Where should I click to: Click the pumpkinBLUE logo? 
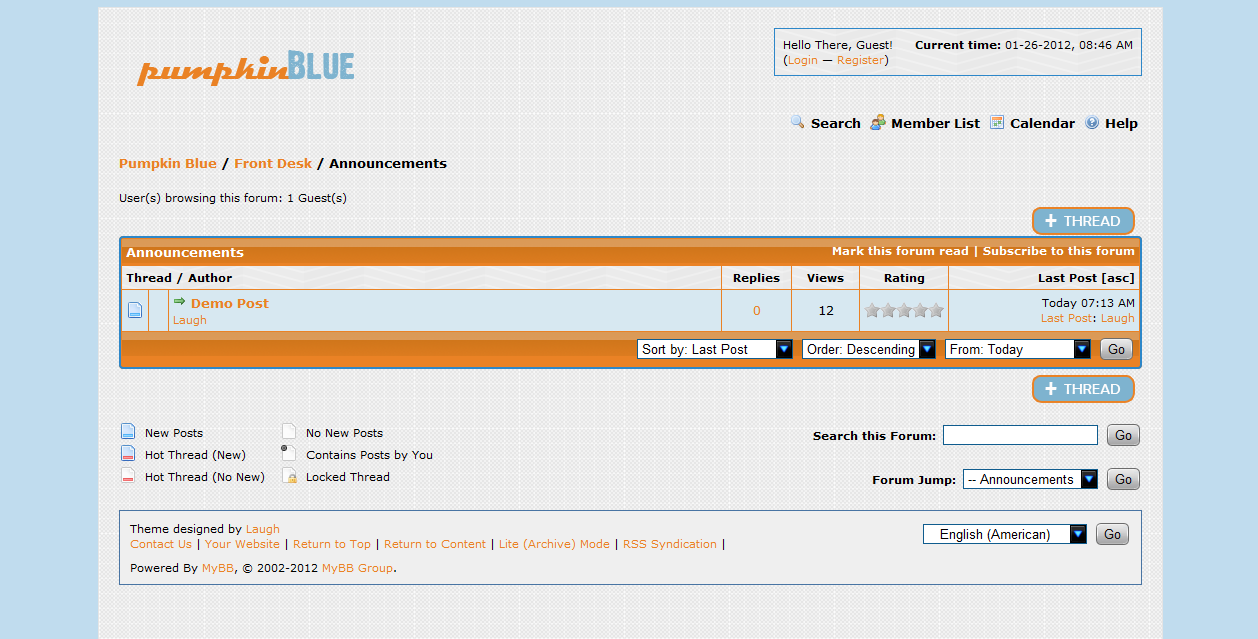246,68
